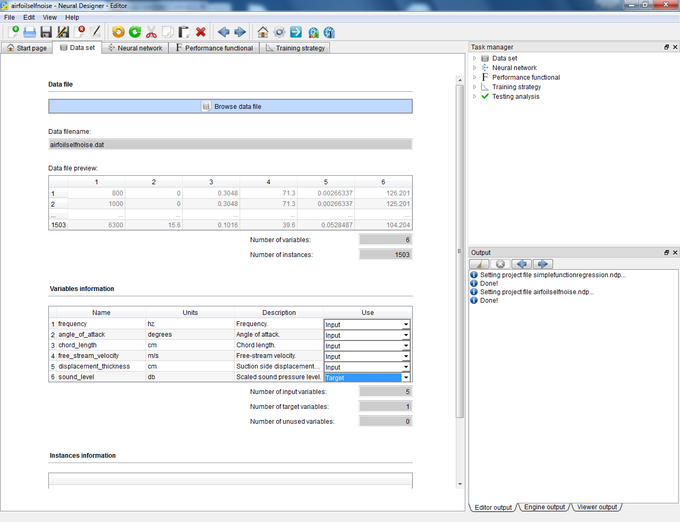680x522 pixels.
Task: Click the Number of instances field 1503
Action: [386, 254]
